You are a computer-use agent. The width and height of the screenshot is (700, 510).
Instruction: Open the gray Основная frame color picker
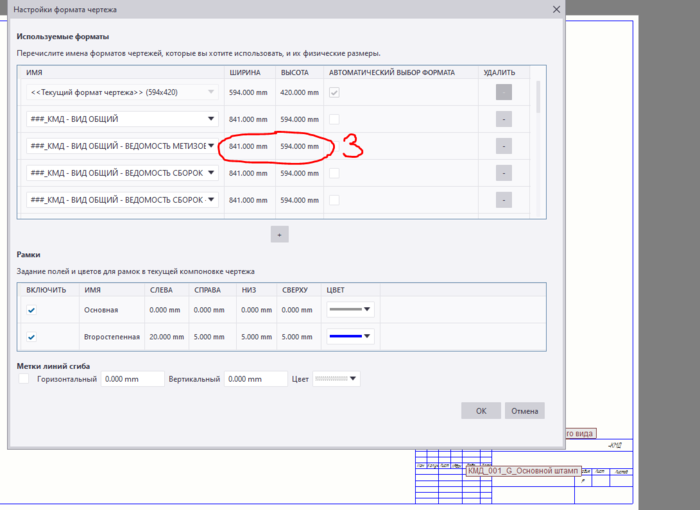350,309
